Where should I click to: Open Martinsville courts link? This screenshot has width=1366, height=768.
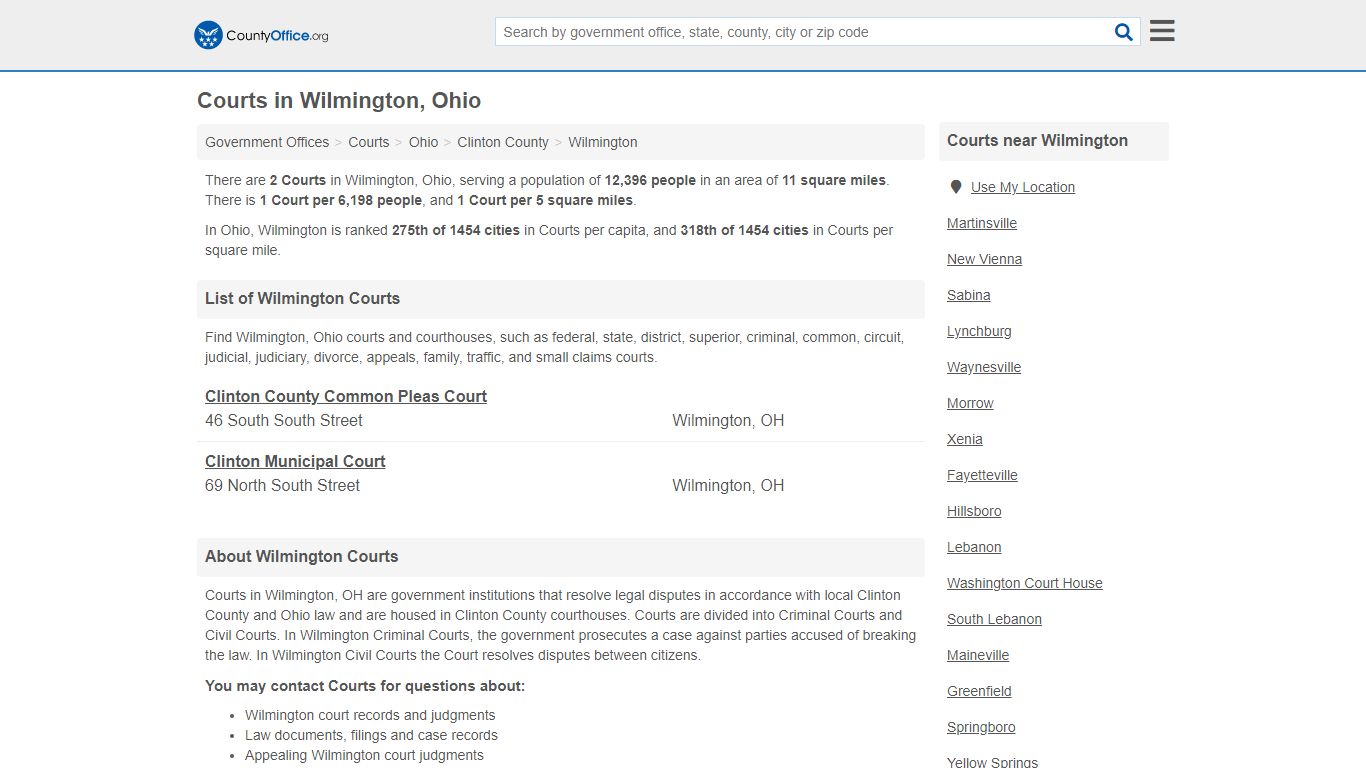(982, 223)
